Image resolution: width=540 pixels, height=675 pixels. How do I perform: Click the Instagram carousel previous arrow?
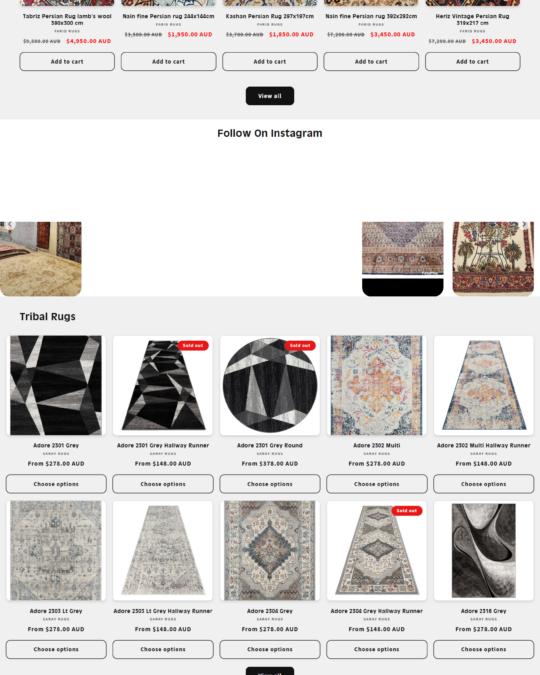[x=10, y=225]
